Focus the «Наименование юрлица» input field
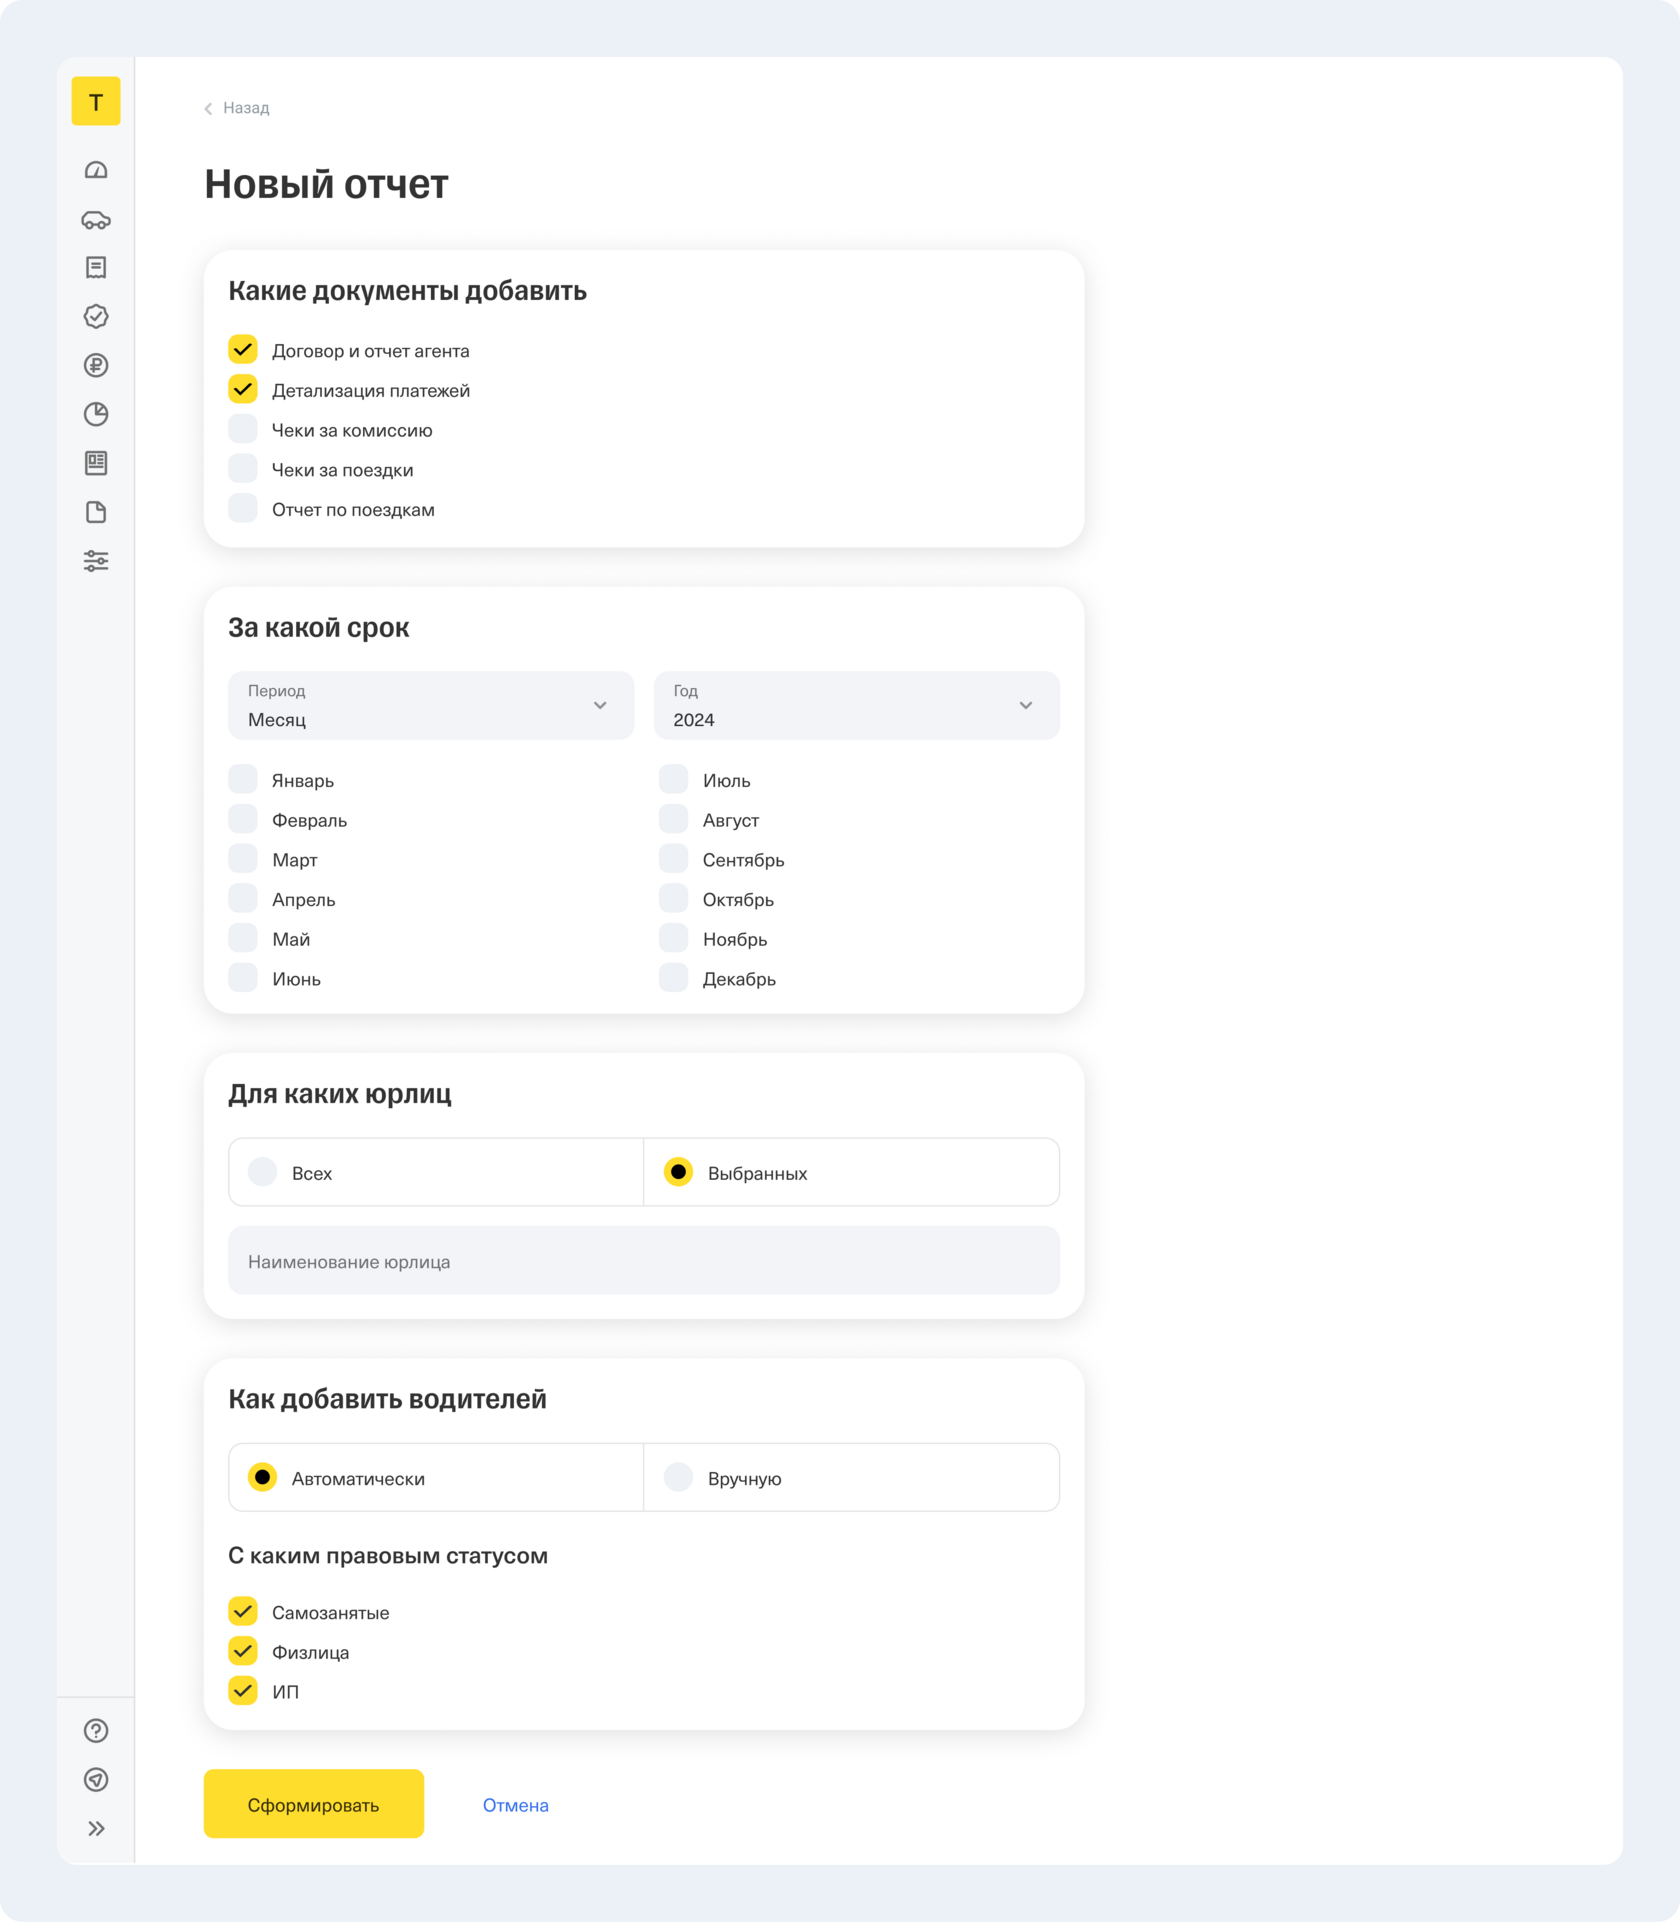 pos(644,1261)
